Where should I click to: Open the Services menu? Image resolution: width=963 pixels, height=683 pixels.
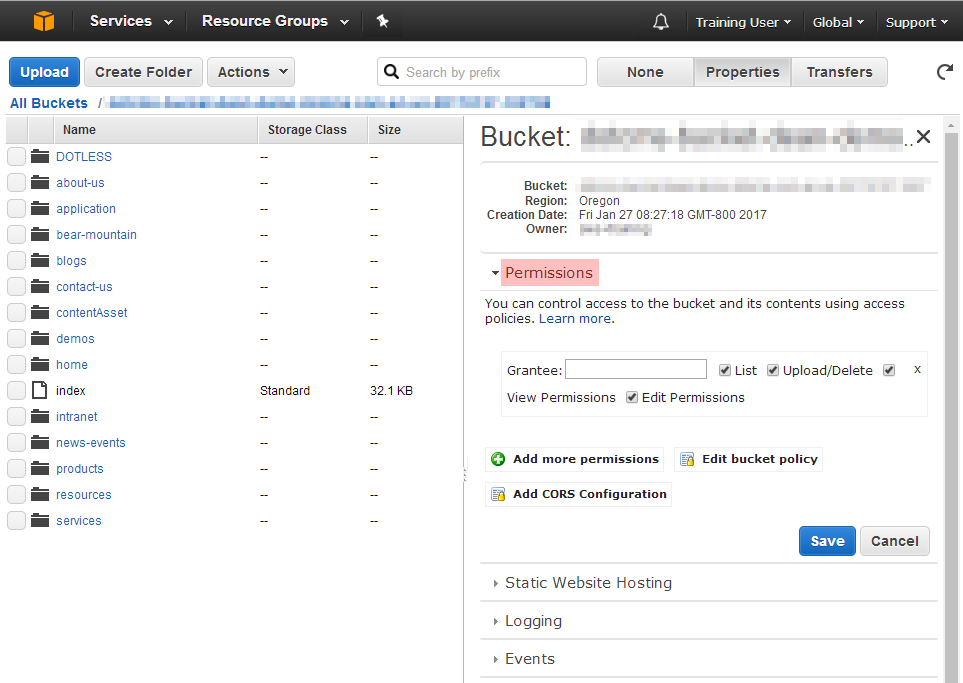tap(131, 21)
